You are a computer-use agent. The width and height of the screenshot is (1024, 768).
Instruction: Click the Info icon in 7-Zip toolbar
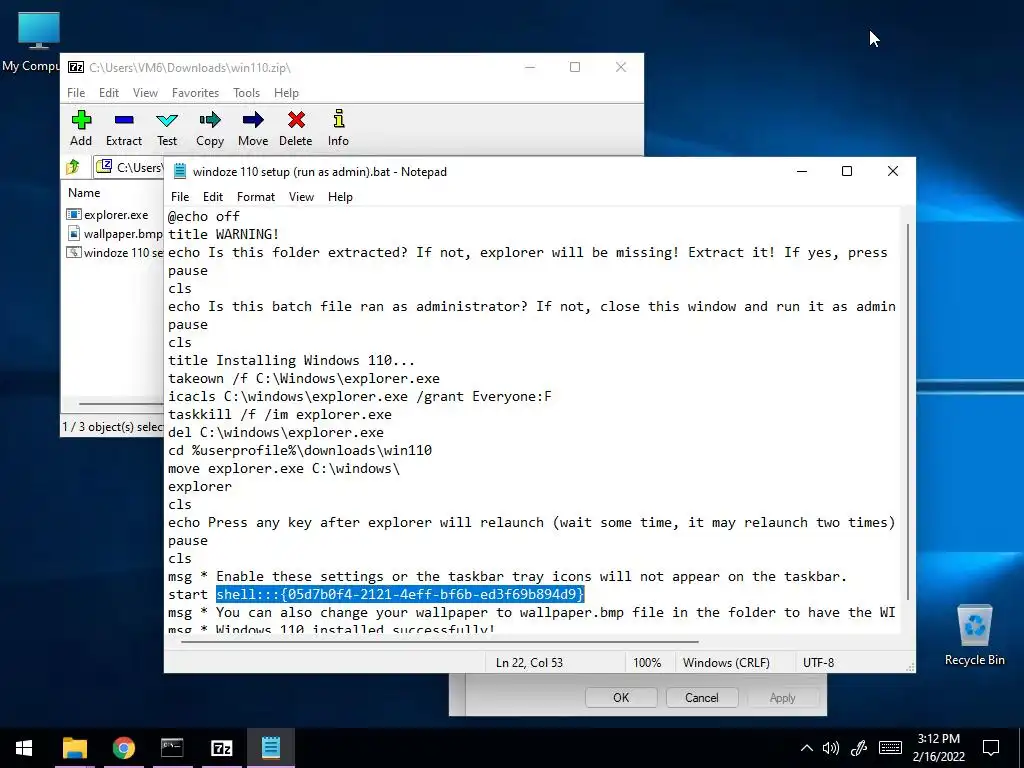pos(338,129)
